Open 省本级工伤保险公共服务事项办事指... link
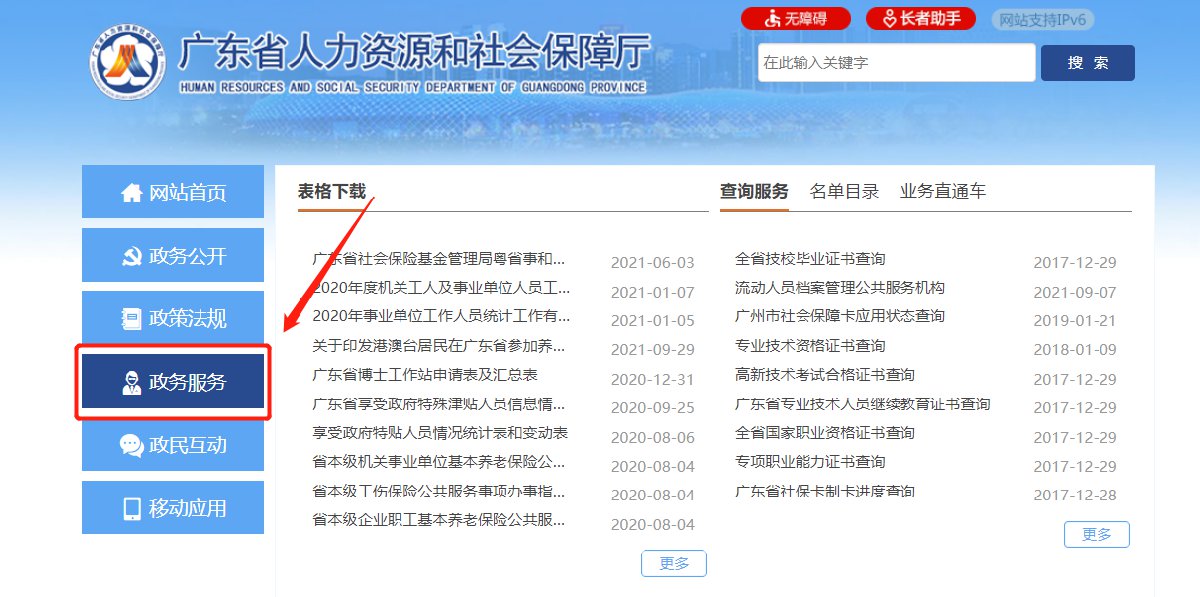The height and width of the screenshot is (597, 1200). pos(439,491)
